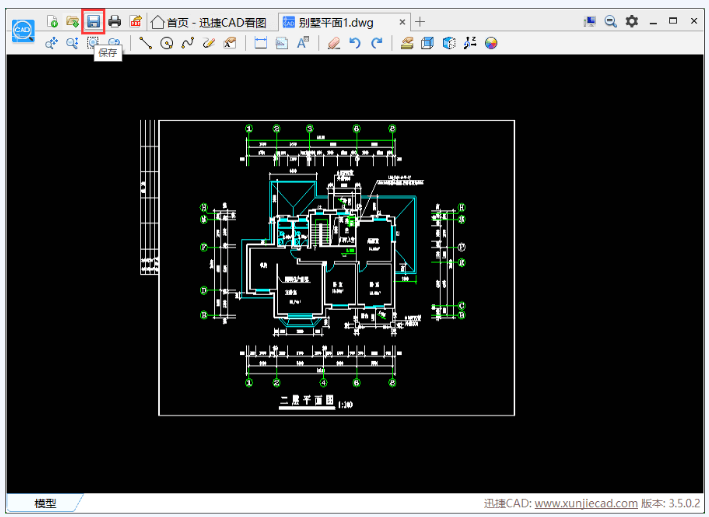Click the Redo arrow

(x=376, y=43)
